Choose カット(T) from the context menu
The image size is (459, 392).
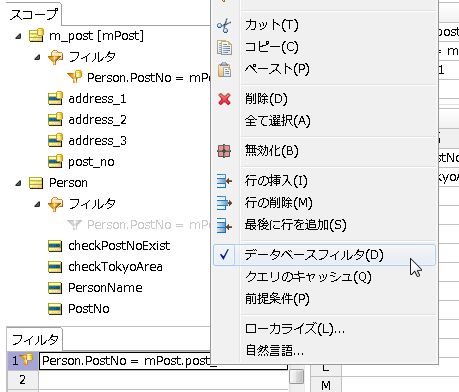pos(271,25)
